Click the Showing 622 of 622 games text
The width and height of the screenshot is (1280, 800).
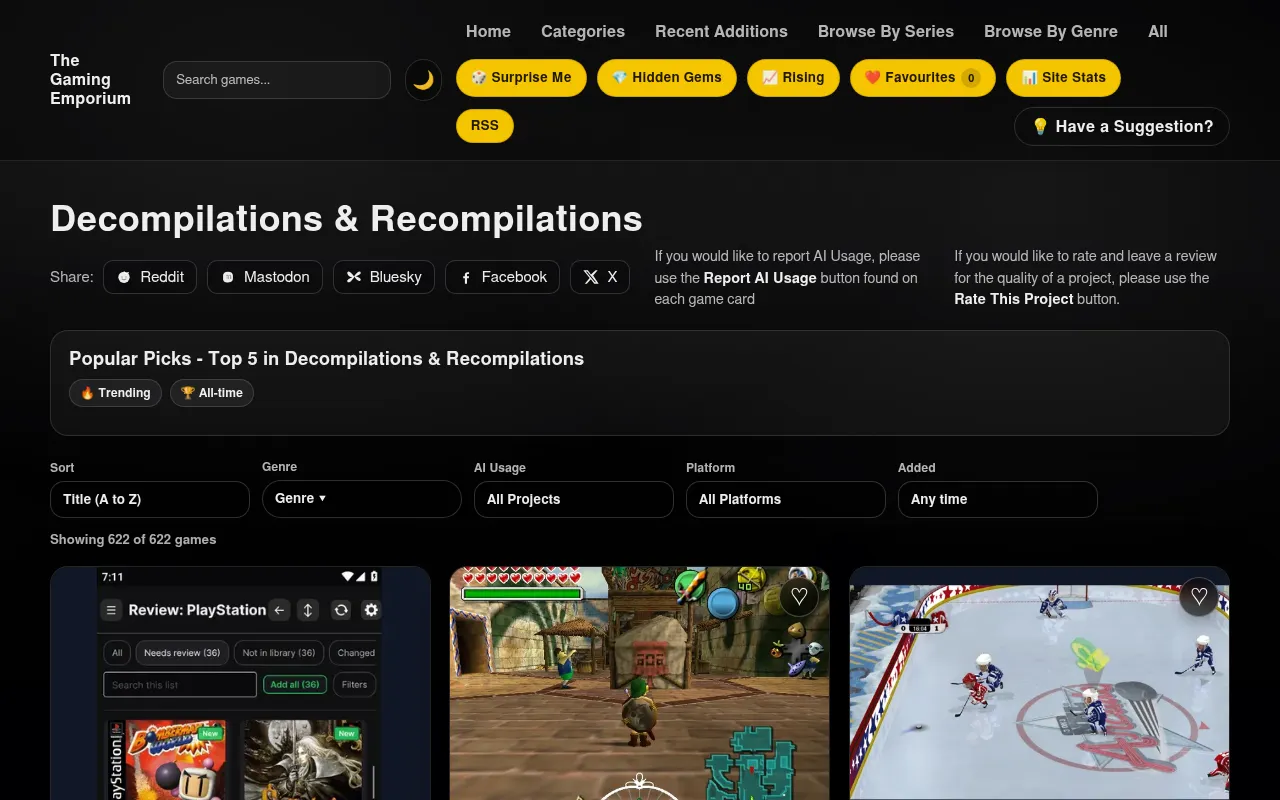[133, 539]
